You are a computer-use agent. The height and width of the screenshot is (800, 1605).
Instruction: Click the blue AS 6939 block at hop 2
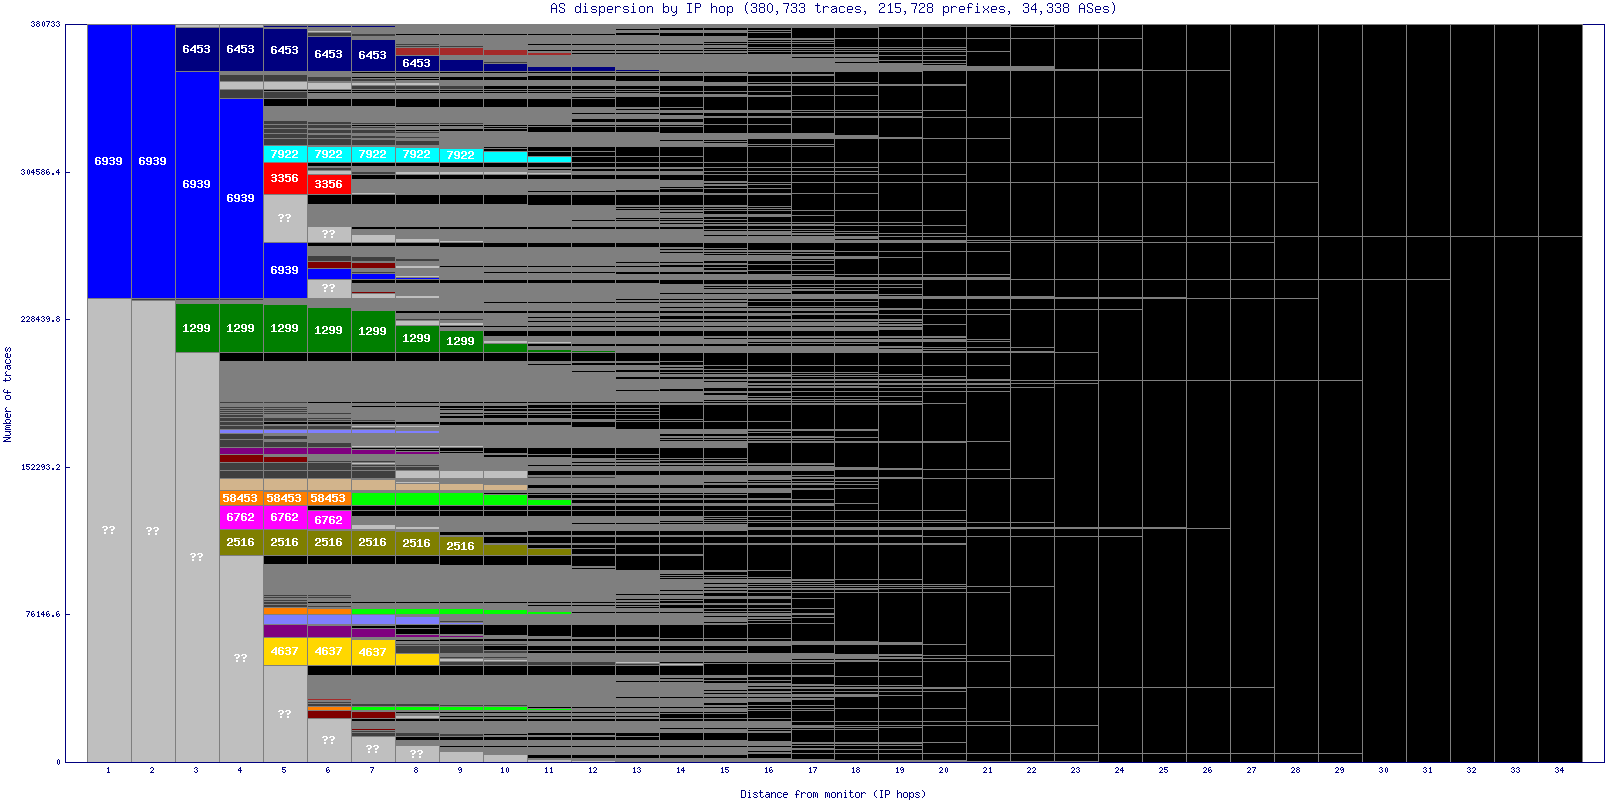(x=153, y=161)
